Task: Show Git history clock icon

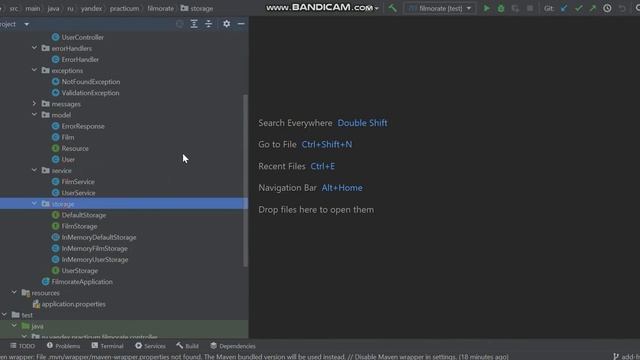Action: coord(607,8)
